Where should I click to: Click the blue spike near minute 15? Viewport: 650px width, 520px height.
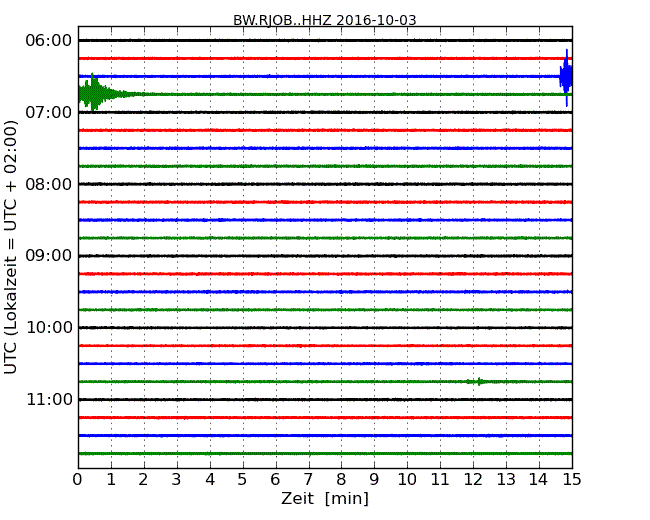566,78
